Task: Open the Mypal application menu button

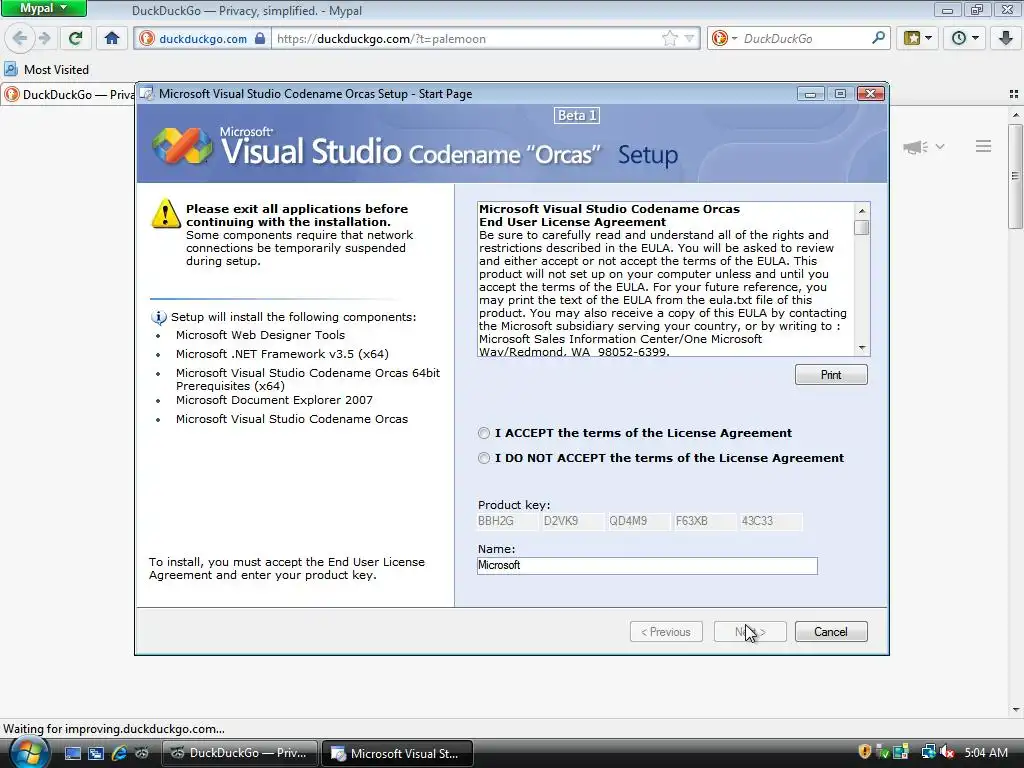Action: pos(43,8)
